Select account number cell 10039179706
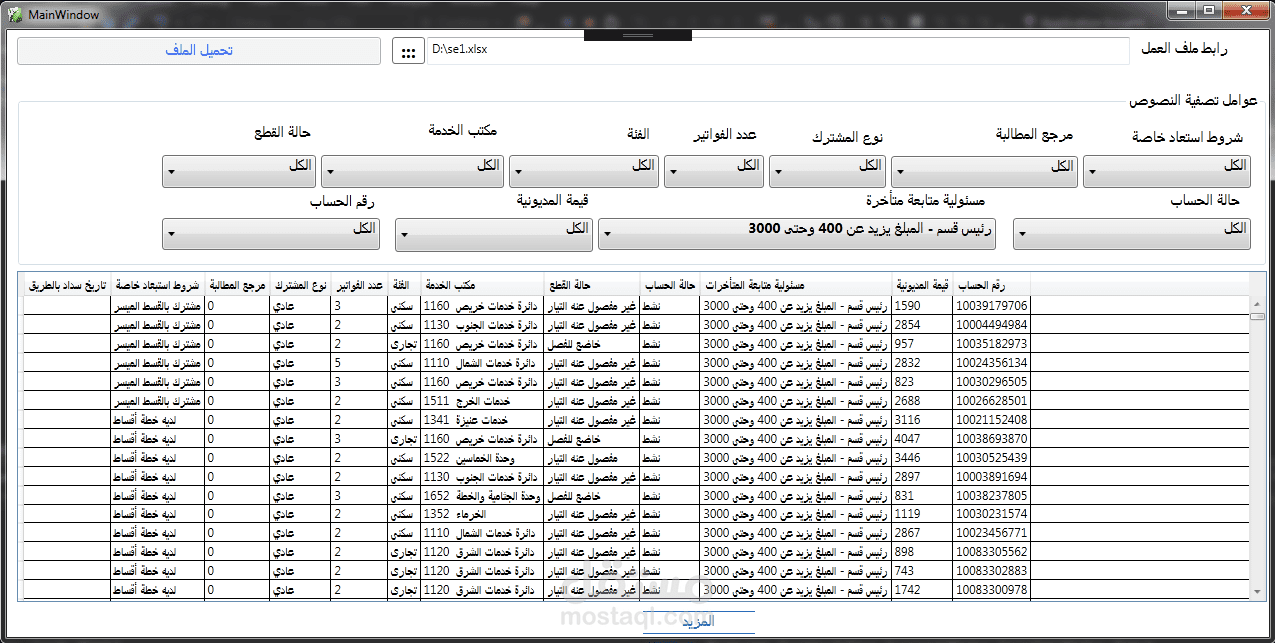 (992, 305)
